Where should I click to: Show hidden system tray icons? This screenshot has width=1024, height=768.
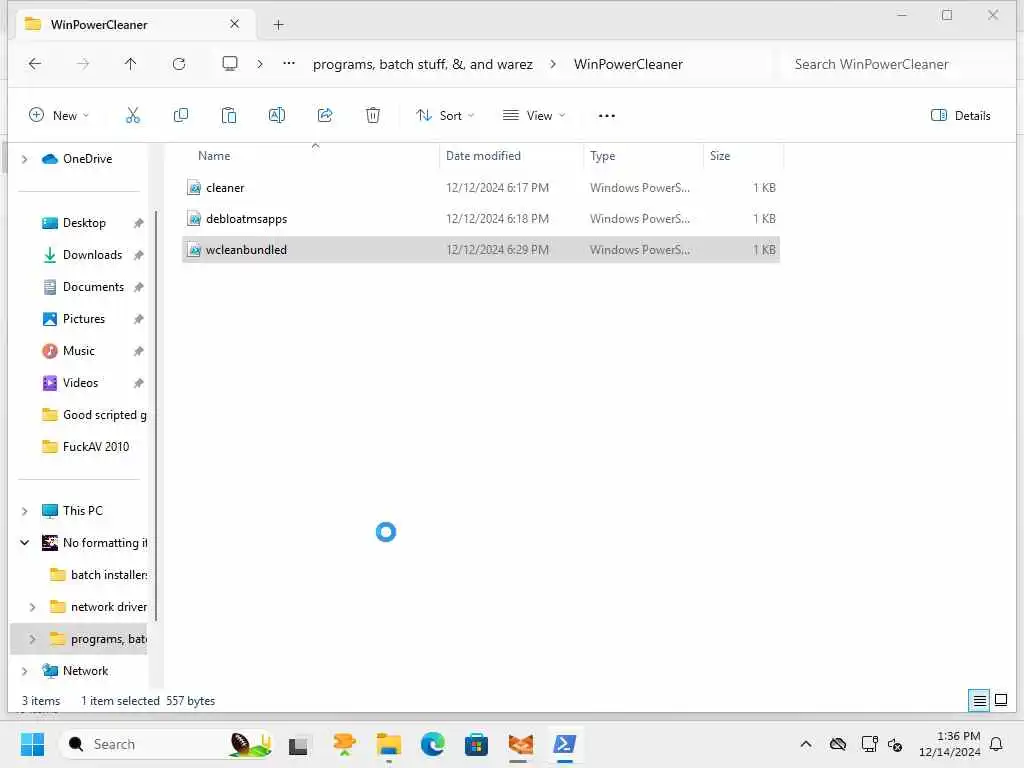pyautogui.click(x=806, y=744)
